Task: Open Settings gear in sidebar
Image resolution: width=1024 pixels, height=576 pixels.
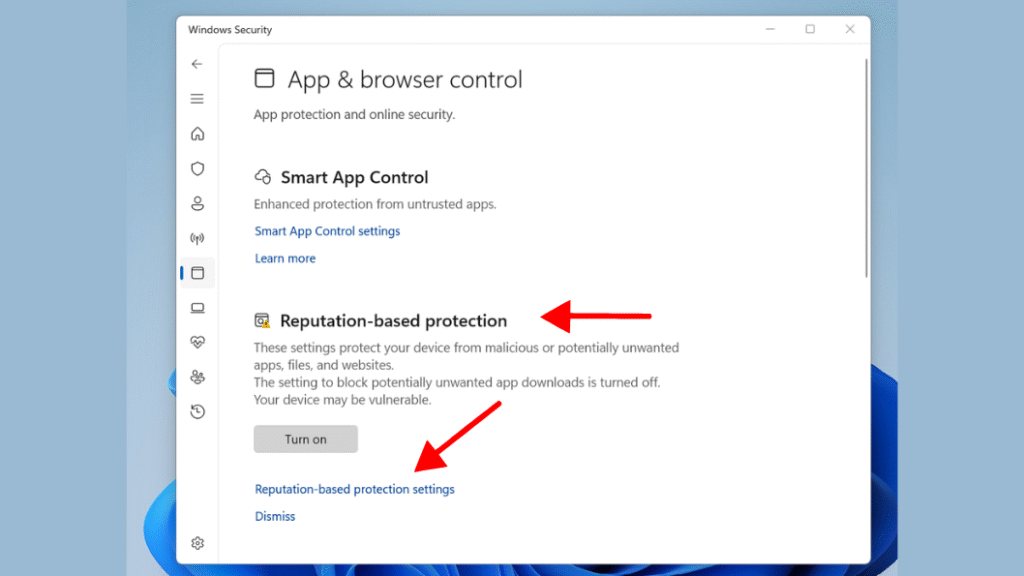Action: coord(197,543)
